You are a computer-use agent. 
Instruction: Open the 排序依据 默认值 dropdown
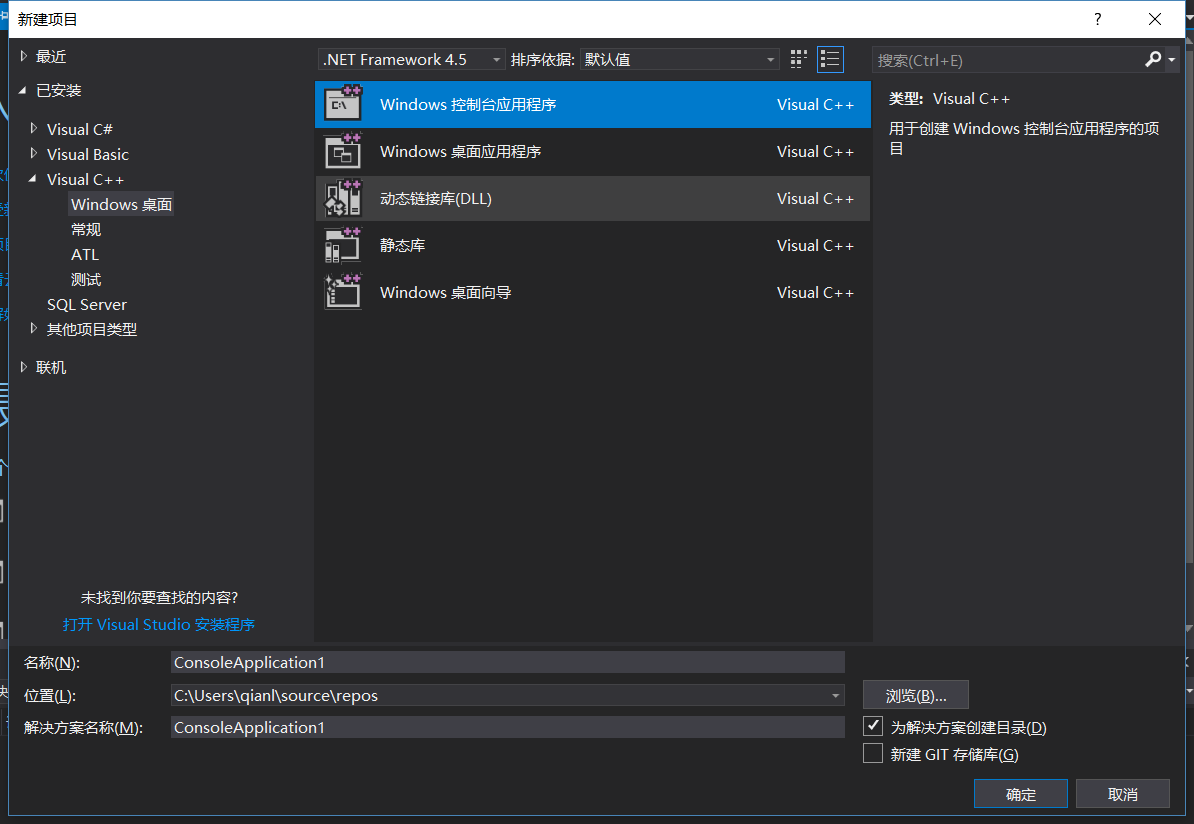(679, 59)
